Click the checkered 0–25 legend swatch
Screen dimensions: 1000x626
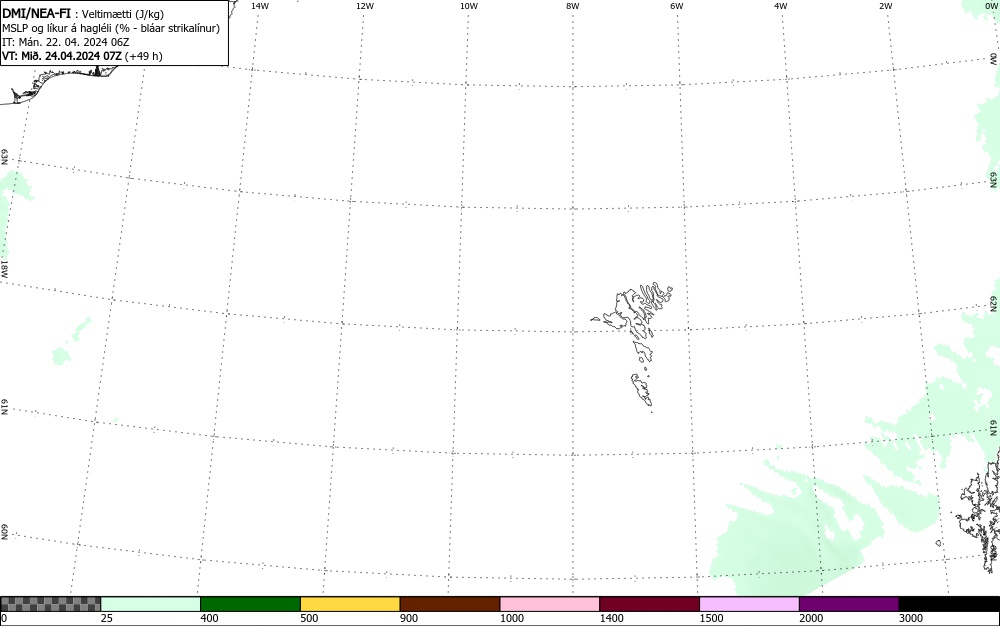pos(51,604)
